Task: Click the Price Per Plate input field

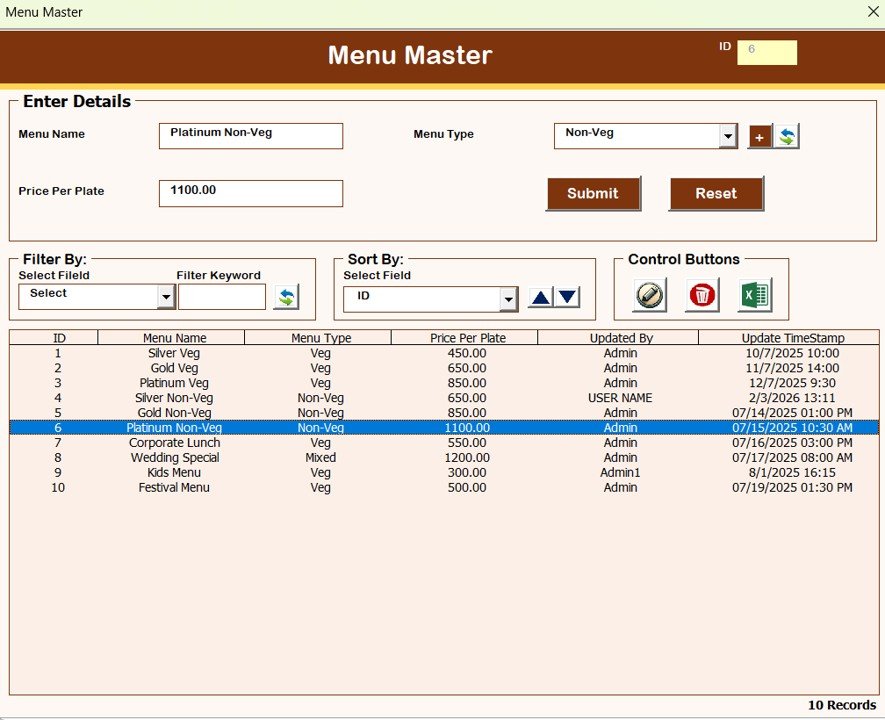Action: [250, 193]
